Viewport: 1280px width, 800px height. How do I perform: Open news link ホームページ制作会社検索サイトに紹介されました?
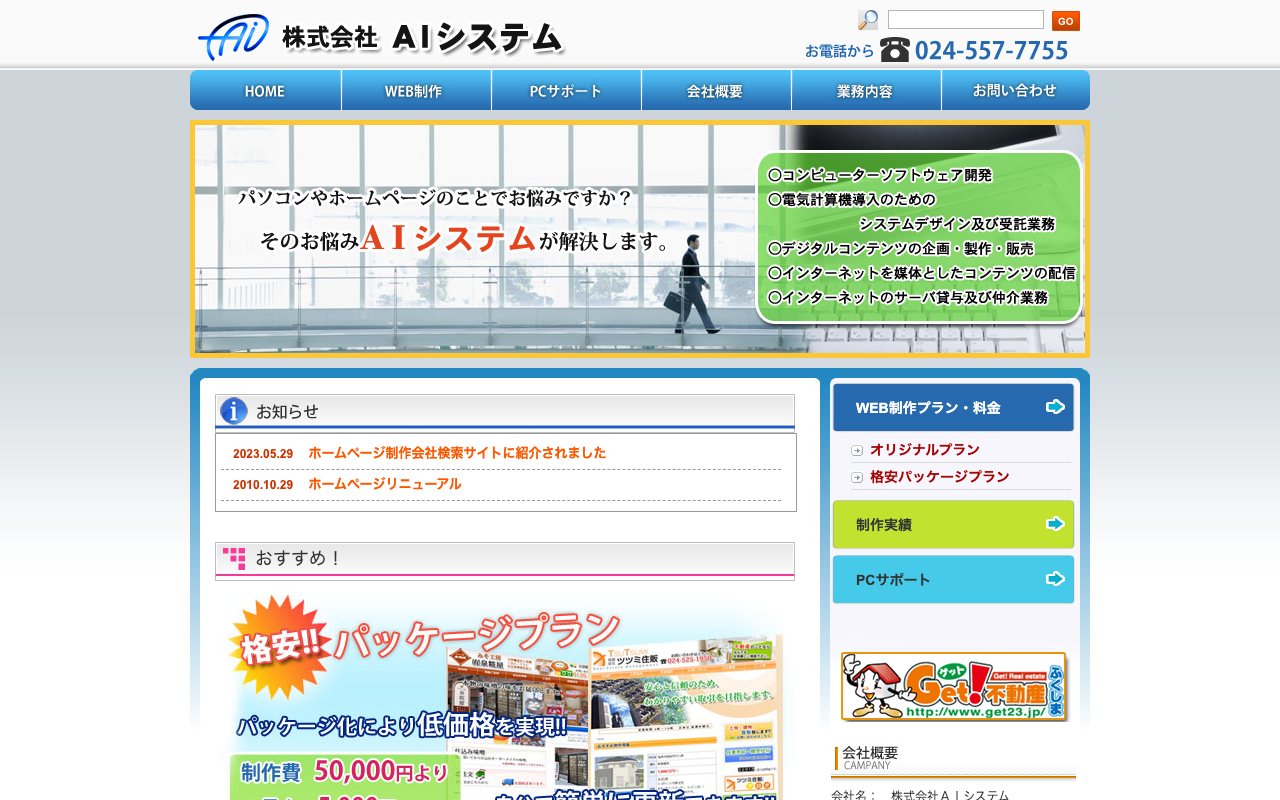pyautogui.click(x=457, y=453)
